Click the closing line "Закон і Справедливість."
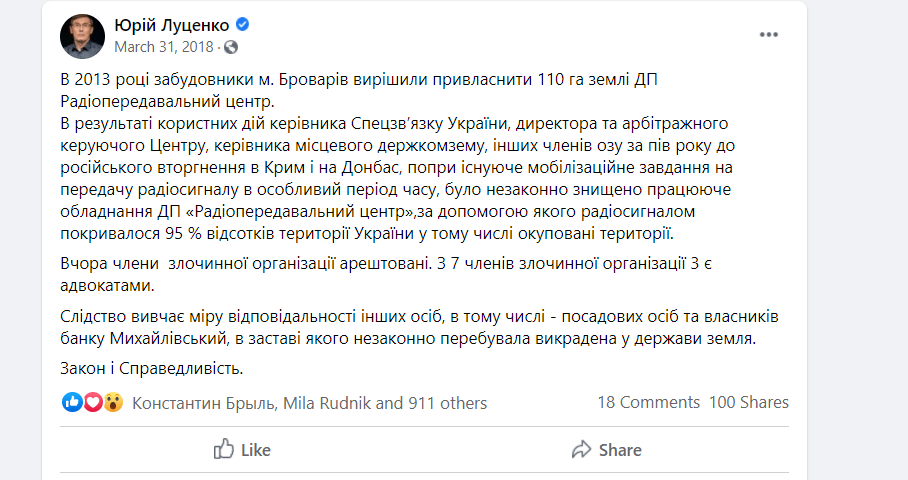This screenshot has height=480, width=908. (x=152, y=368)
